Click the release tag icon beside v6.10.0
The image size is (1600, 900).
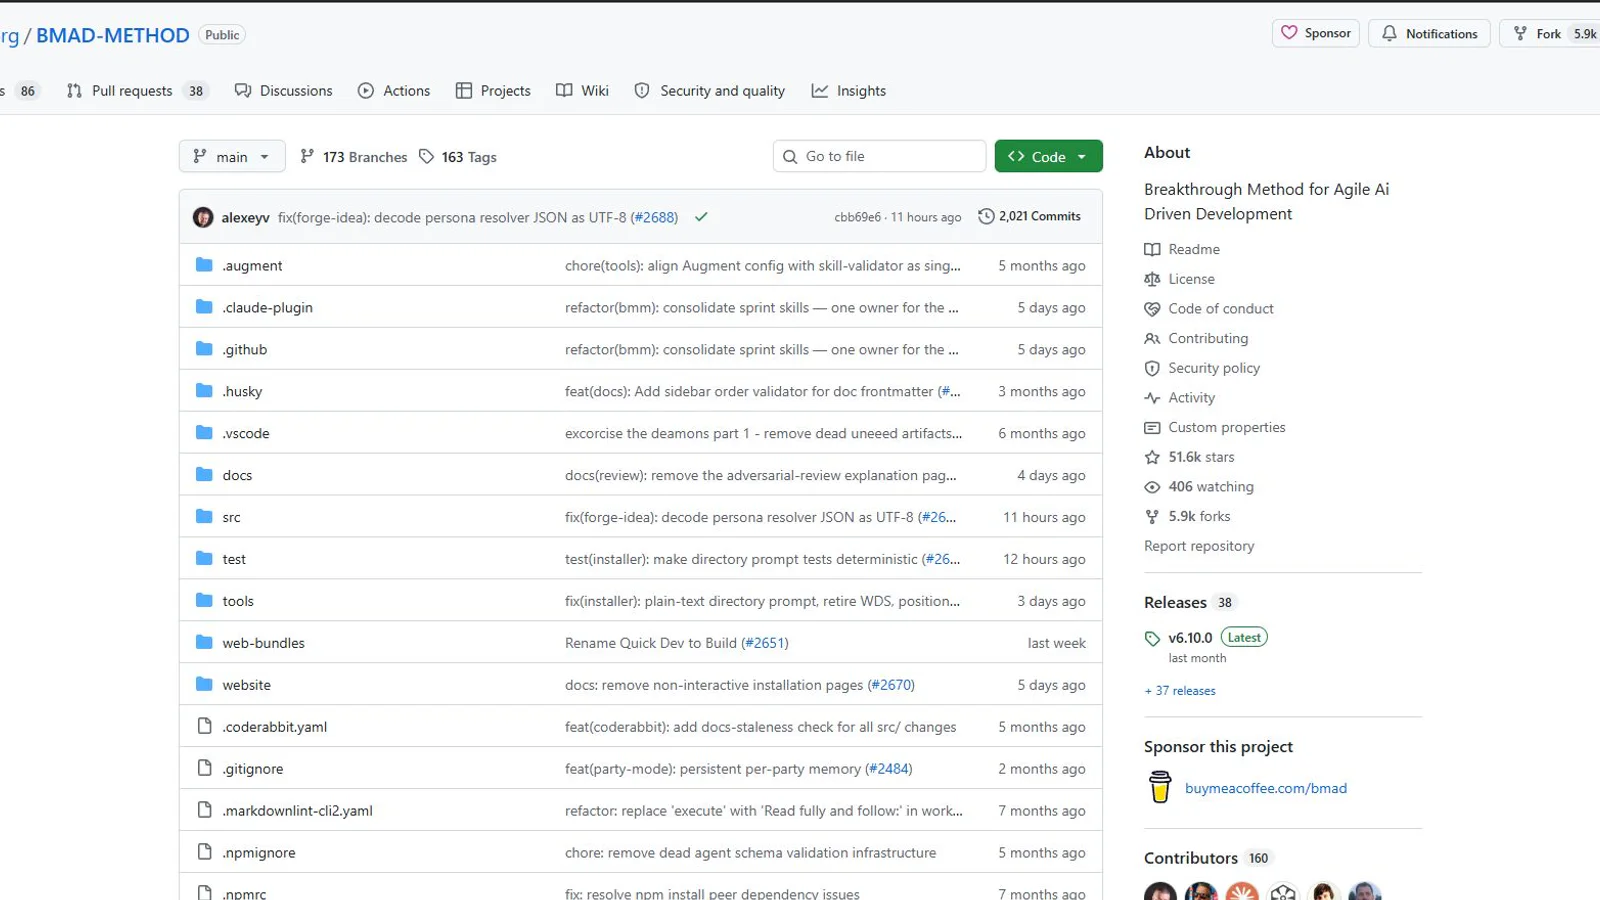[x=1152, y=638]
